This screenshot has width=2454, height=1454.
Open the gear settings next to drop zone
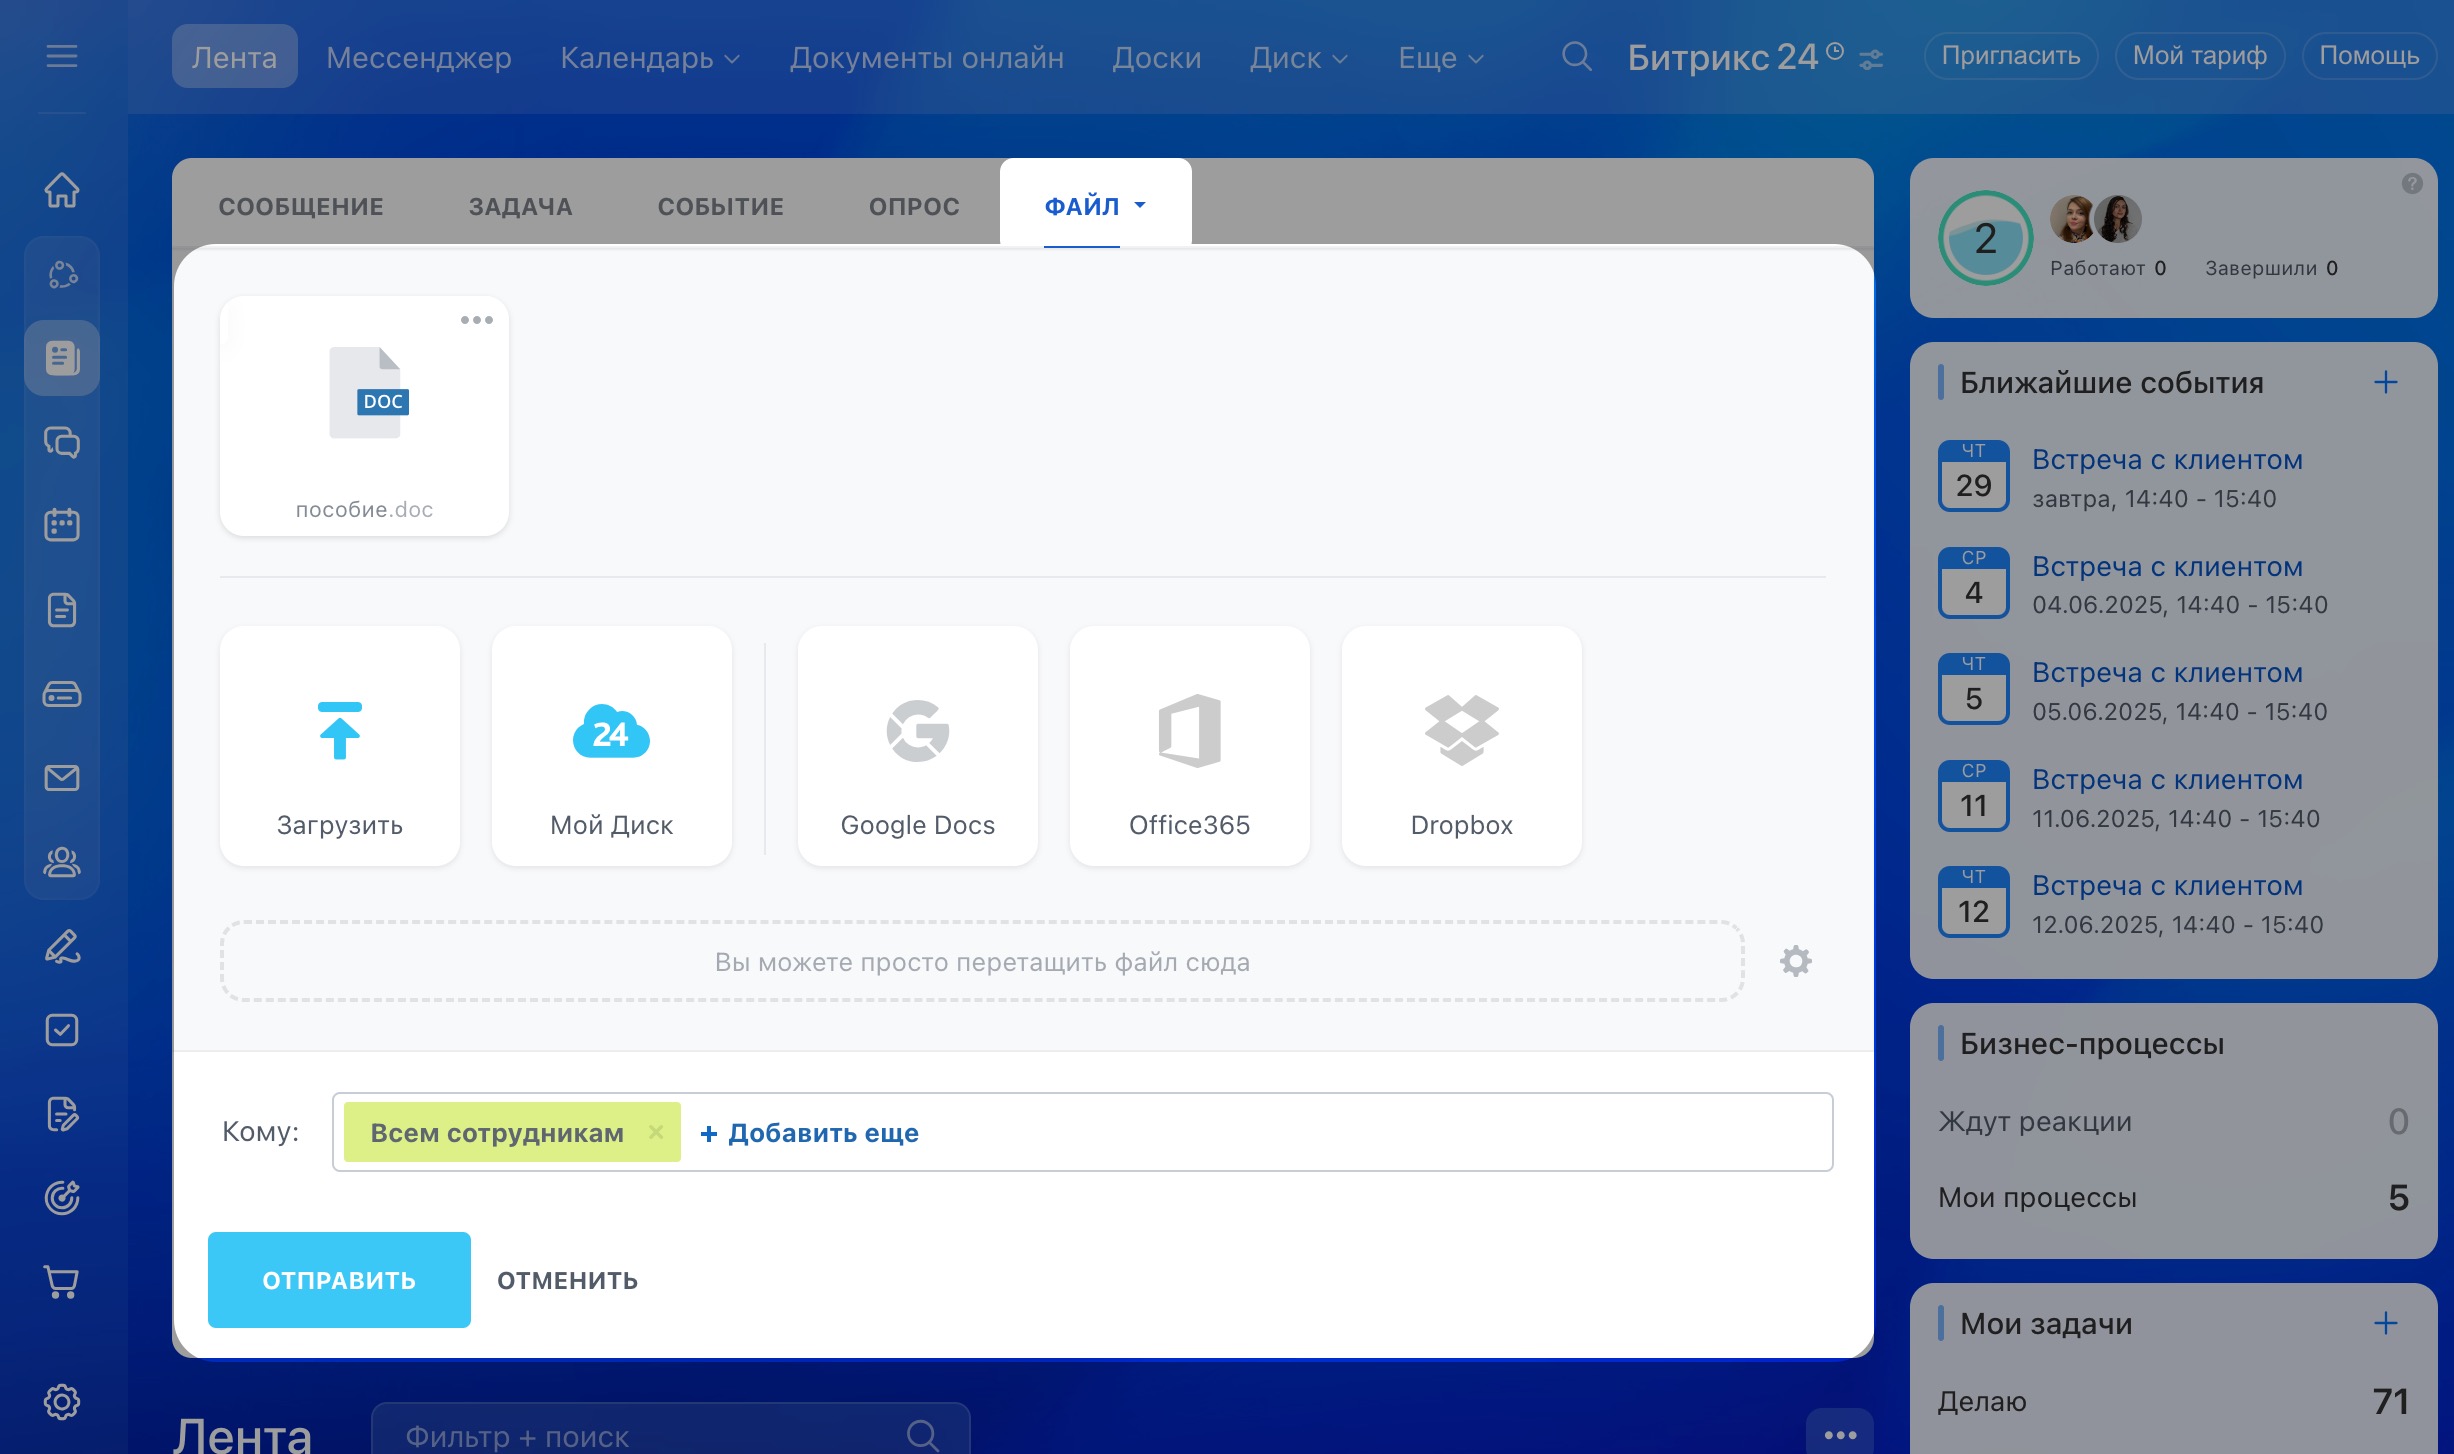point(1796,961)
